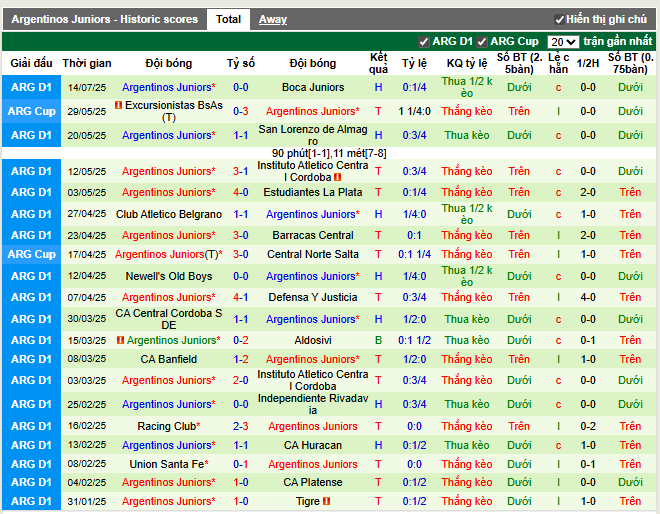The width and height of the screenshot is (660, 514).
Task: Click the Kết quả column header
Action: [x=378, y=63]
